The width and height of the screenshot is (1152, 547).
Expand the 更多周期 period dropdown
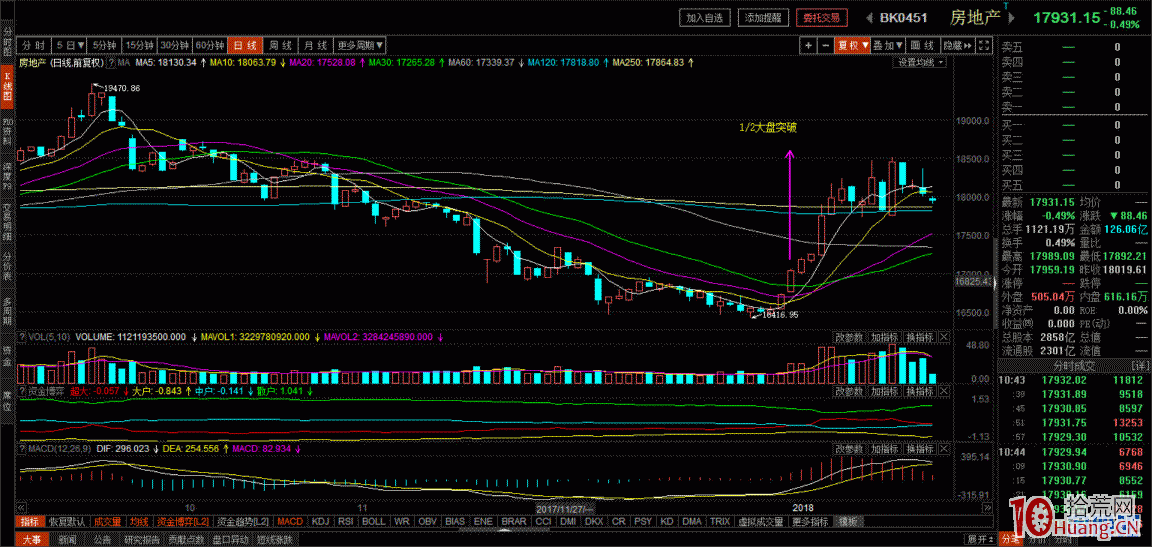pos(358,46)
